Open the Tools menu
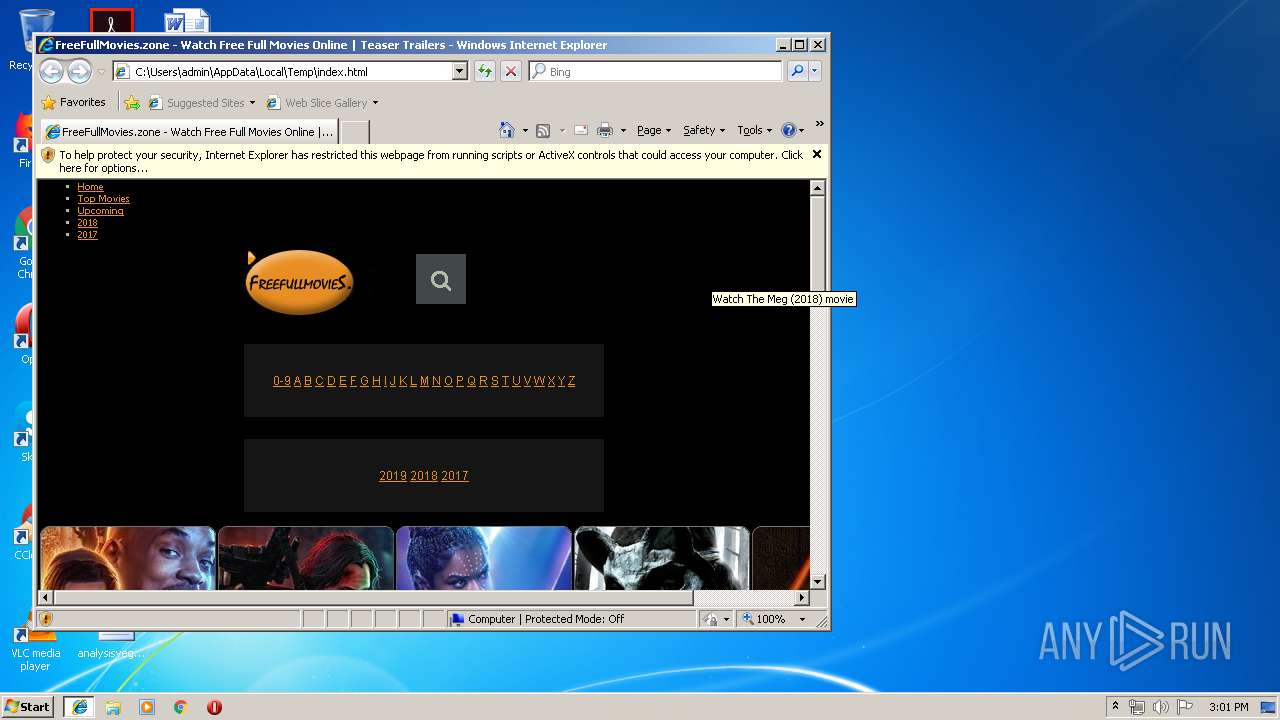This screenshot has height=720, width=1280. [755, 130]
